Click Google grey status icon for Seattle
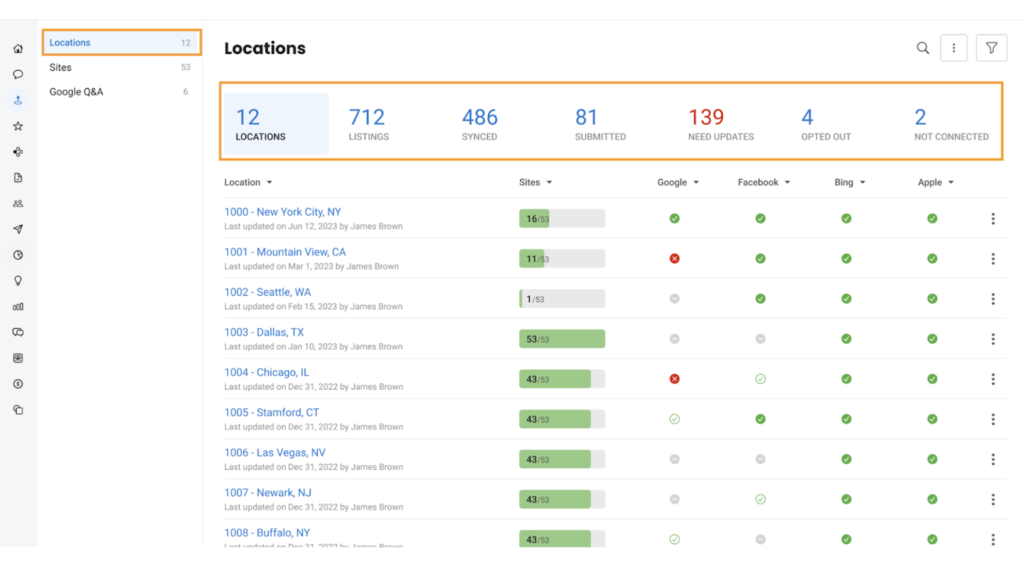Viewport: 1024px width, 570px height. pyautogui.click(x=675, y=298)
